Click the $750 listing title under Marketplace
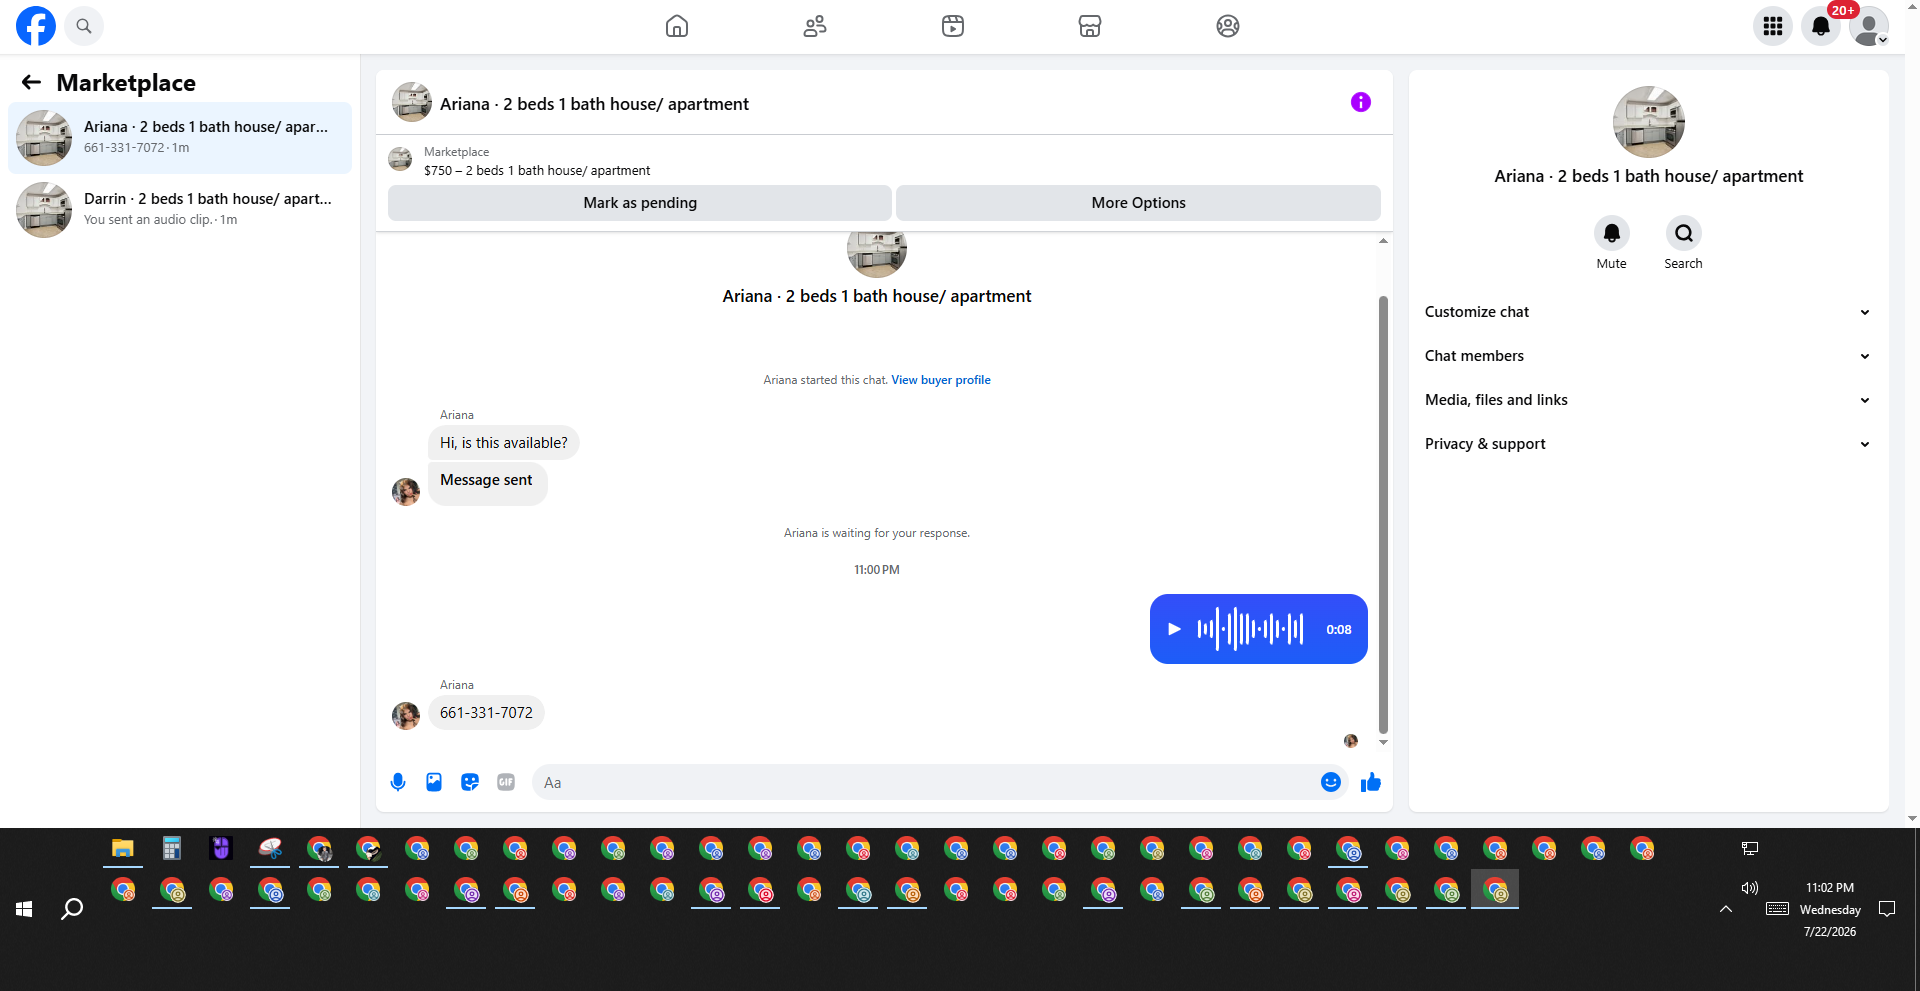This screenshot has height=991, width=1920. [537, 171]
